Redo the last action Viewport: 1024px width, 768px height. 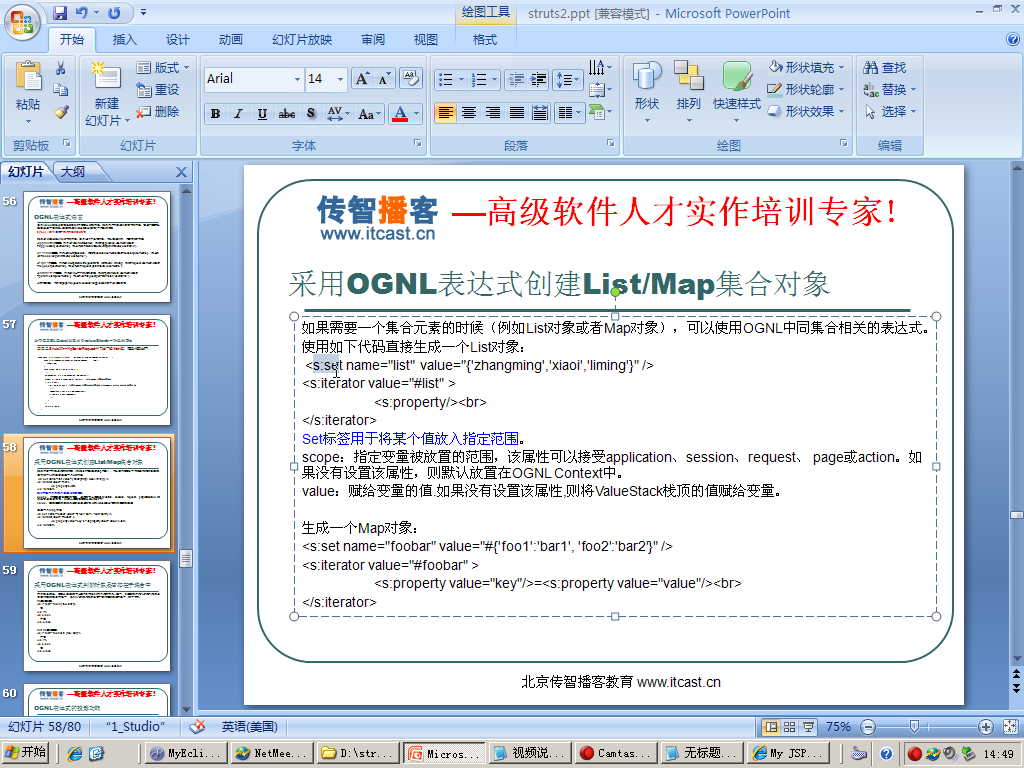pyautogui.click(x=114, y=12)
